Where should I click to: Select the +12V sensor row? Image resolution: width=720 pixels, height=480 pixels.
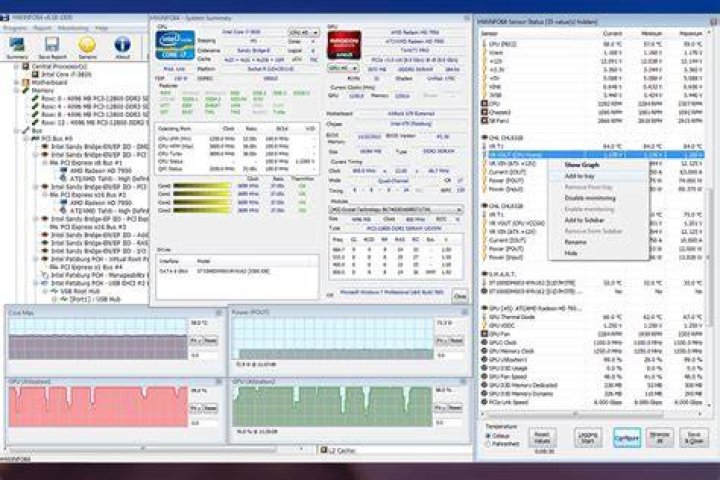tap(592, 61)
